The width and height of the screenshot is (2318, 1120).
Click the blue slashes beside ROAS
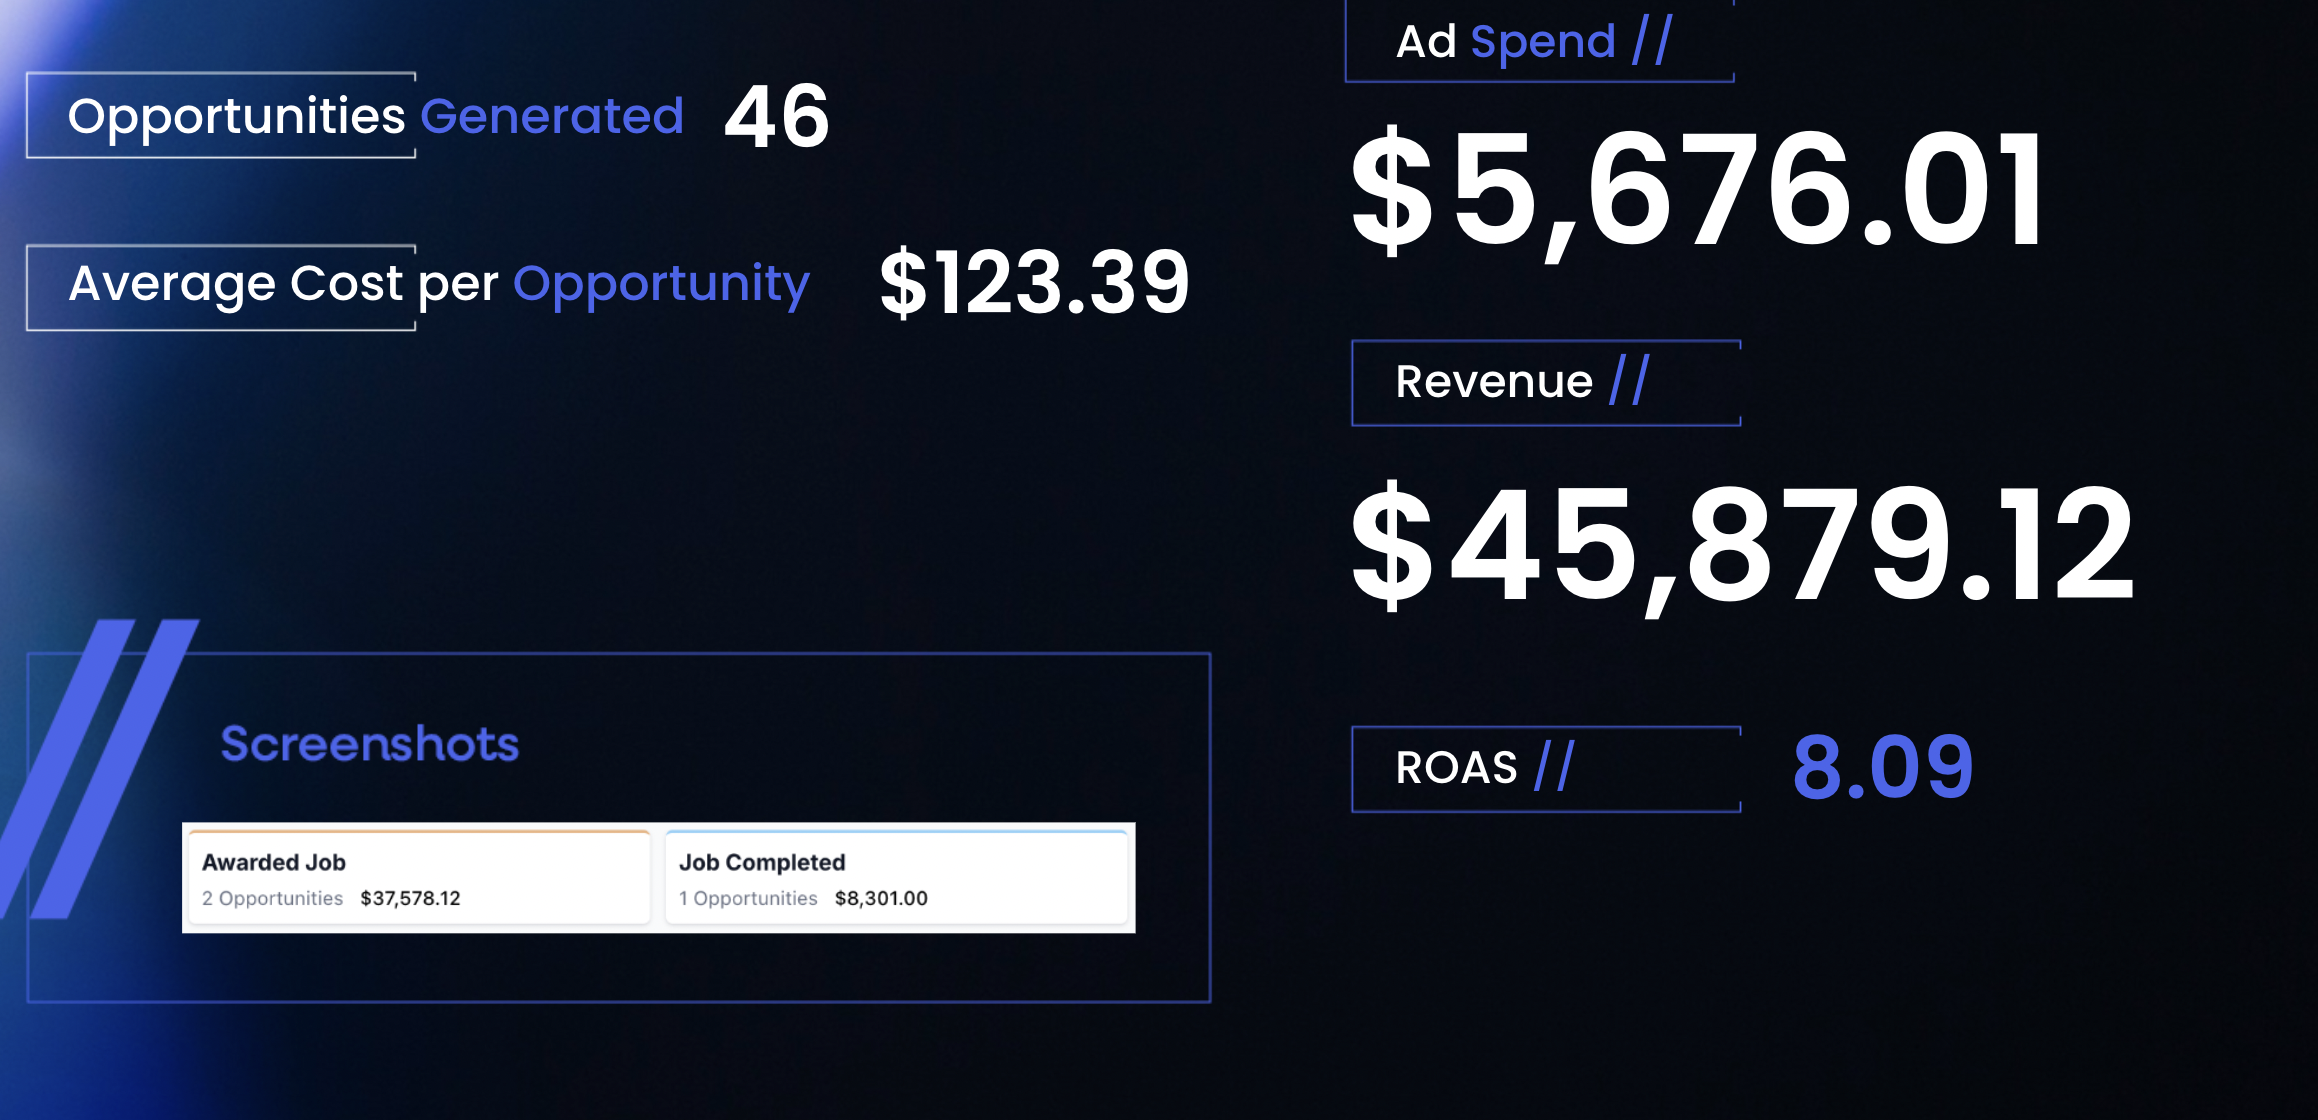pos(1554,766)
